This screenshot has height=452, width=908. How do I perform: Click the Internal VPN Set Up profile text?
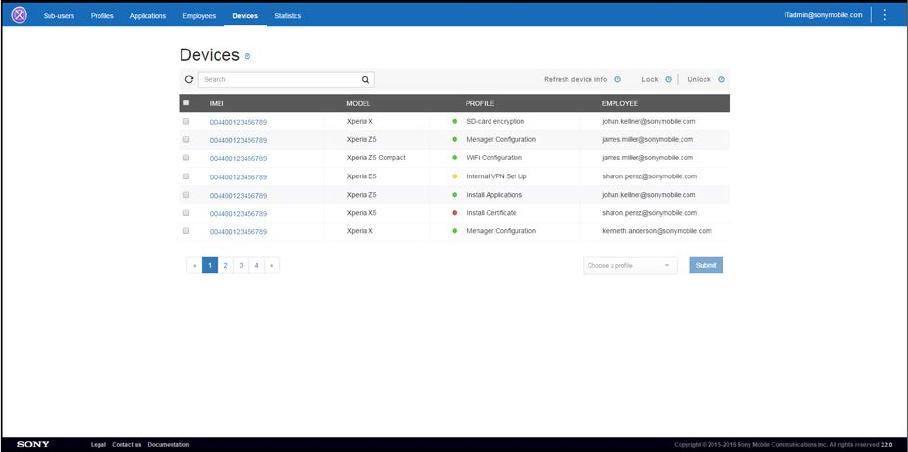pyautogui.click(x=496, y=176)
